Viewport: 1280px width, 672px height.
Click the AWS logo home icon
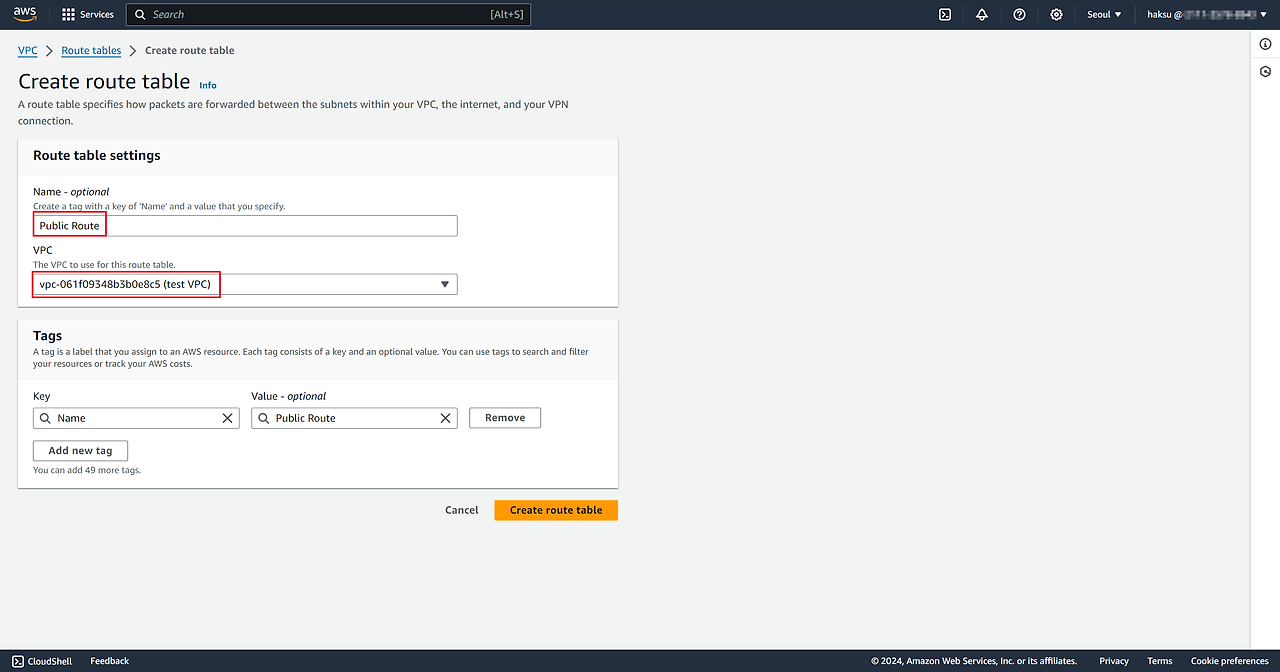(x=25, y=14)
